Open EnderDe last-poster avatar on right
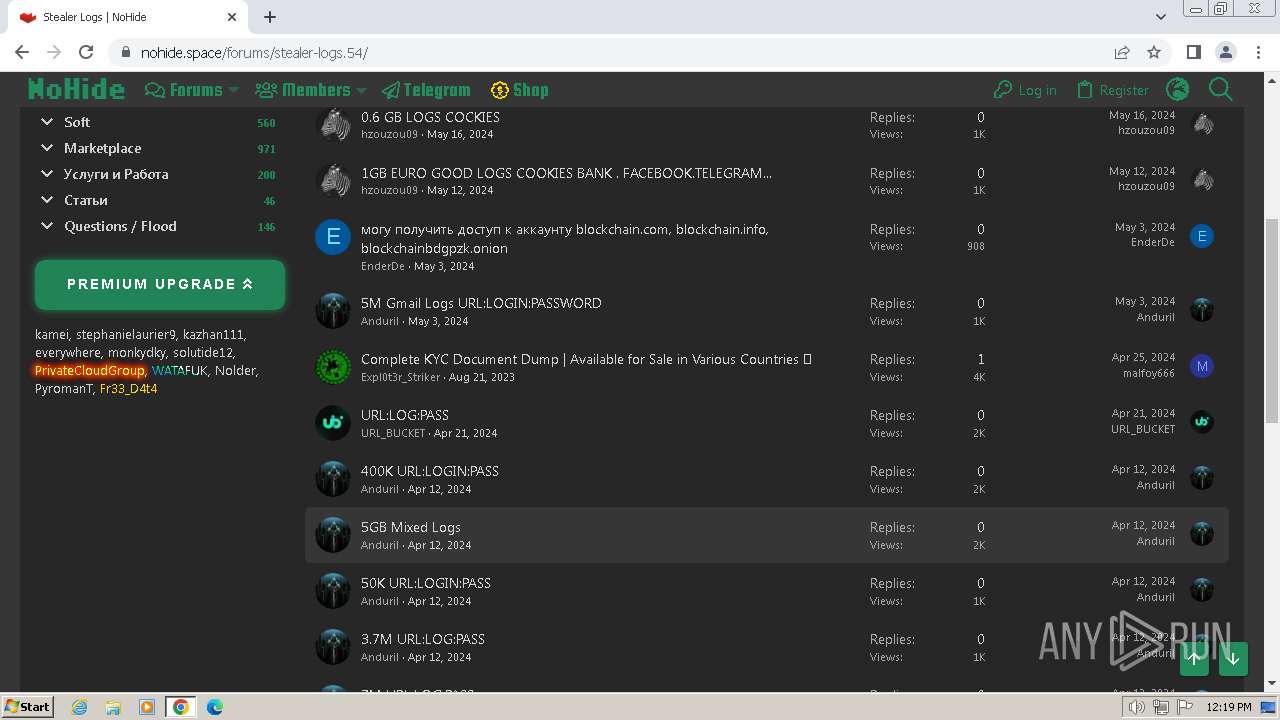The width and height of the screenshot is (1280, 720). 1202,236
